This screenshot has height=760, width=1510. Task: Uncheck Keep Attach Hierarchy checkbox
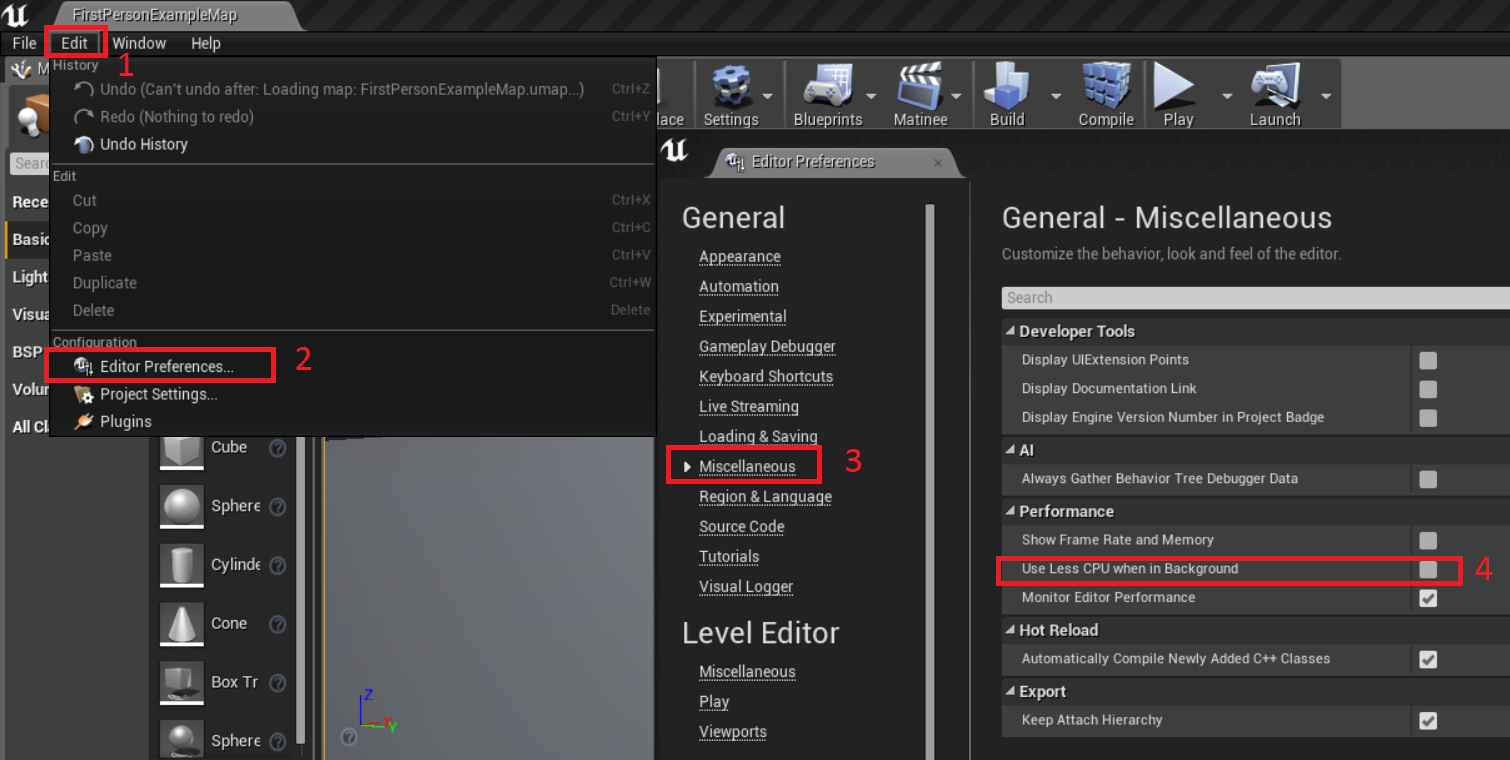[x=1428, y=720]
